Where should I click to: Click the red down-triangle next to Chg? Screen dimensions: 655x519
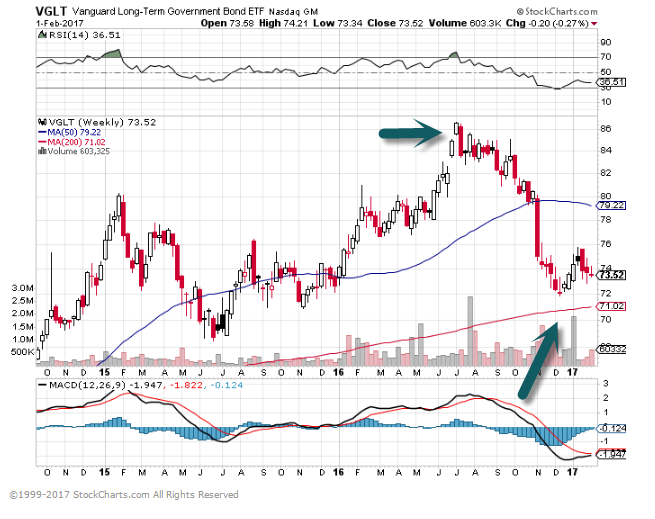(594, 24)
